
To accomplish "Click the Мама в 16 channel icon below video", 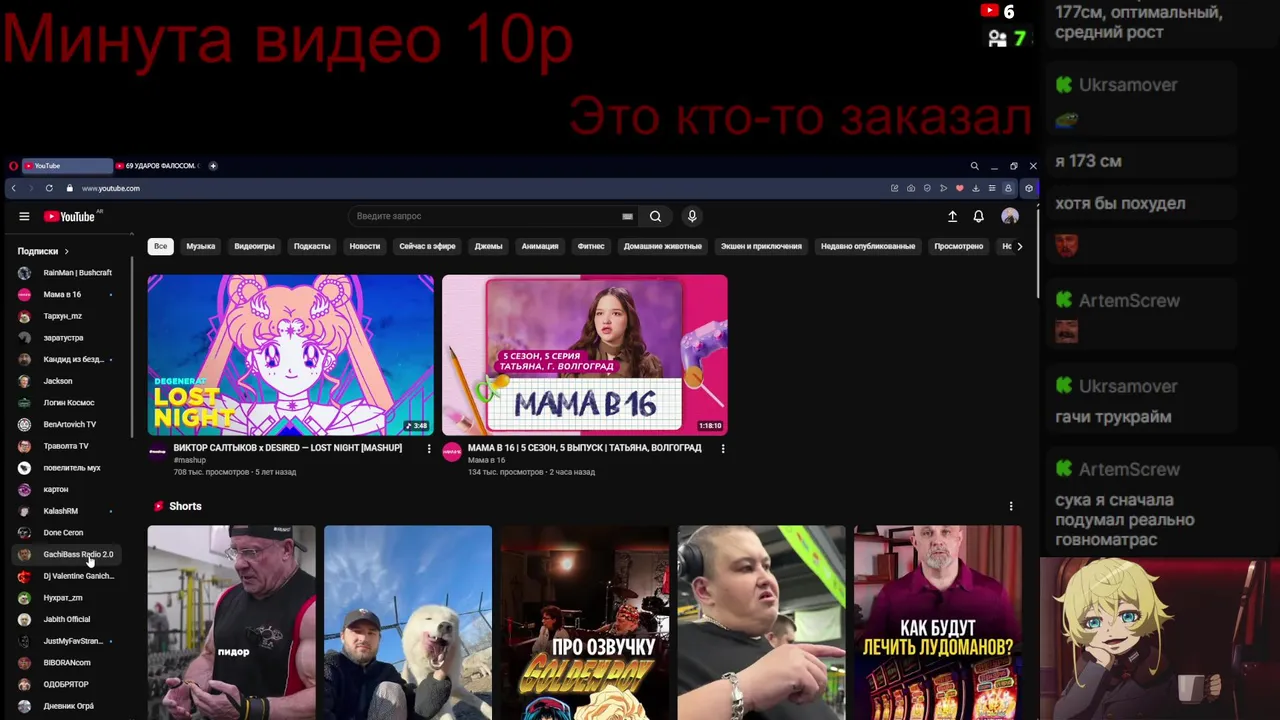I will point(452,452).
